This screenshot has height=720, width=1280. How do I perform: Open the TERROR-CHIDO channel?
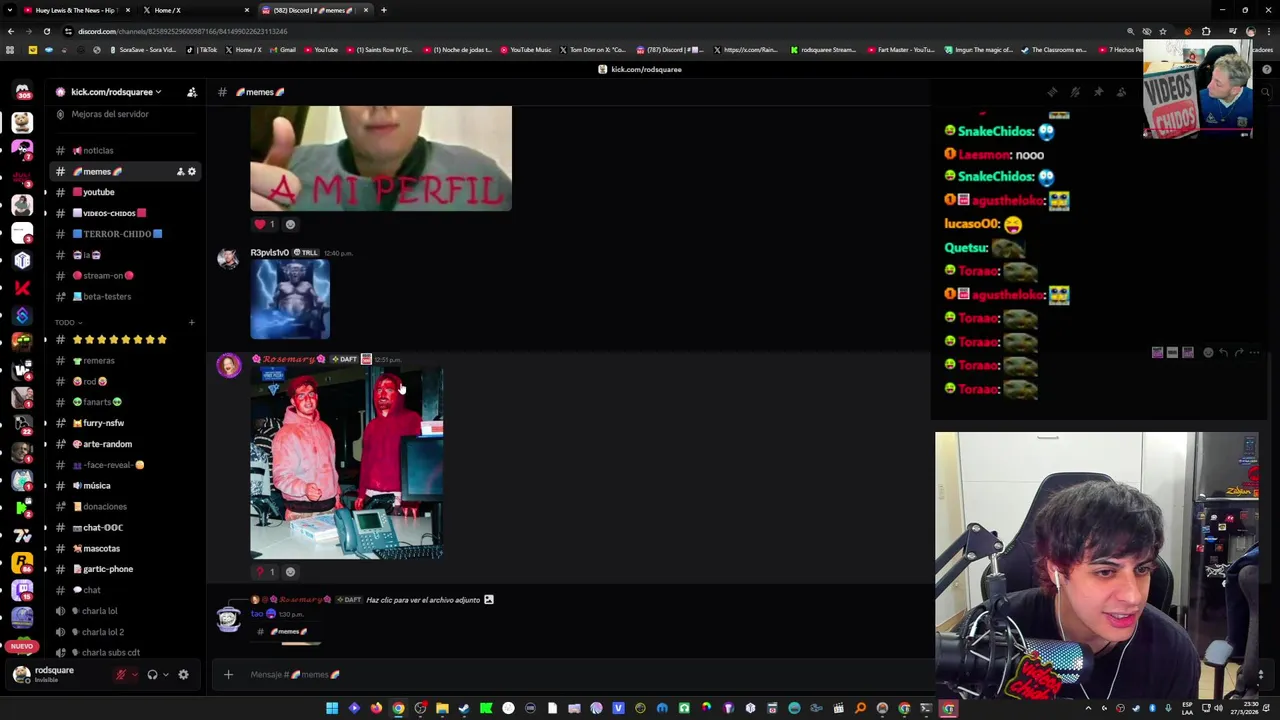117,234
